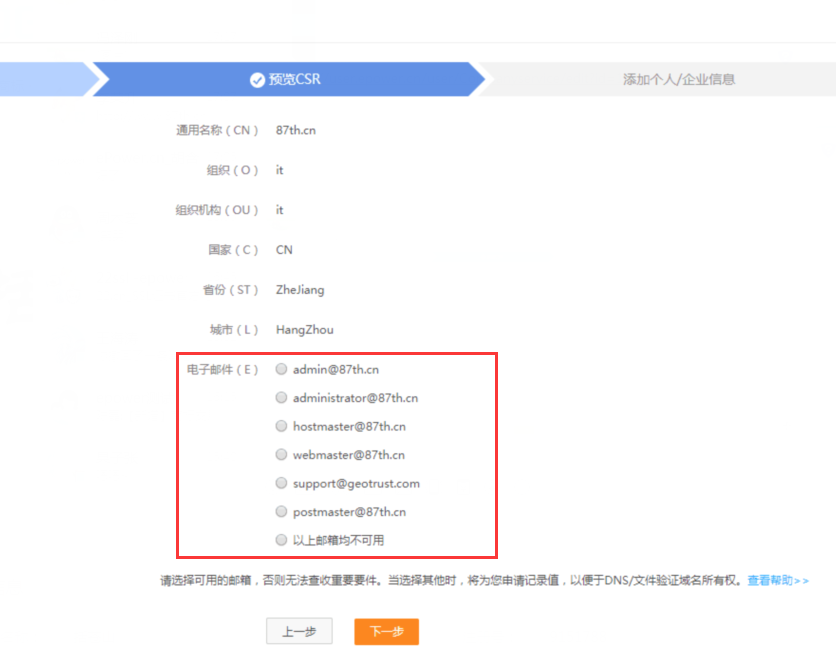Click the checkmark icon on the 预览CSR step
836x659 pixels.
tap(256, 79)
